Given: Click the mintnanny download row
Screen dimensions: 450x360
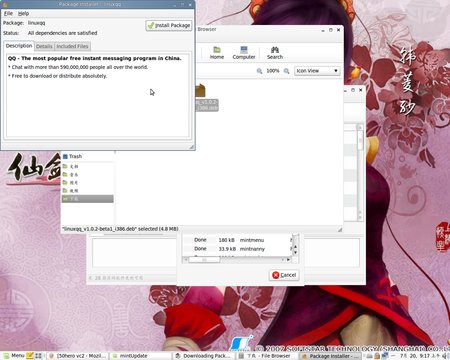Looking at the screenshot, I should pos(237,249).
